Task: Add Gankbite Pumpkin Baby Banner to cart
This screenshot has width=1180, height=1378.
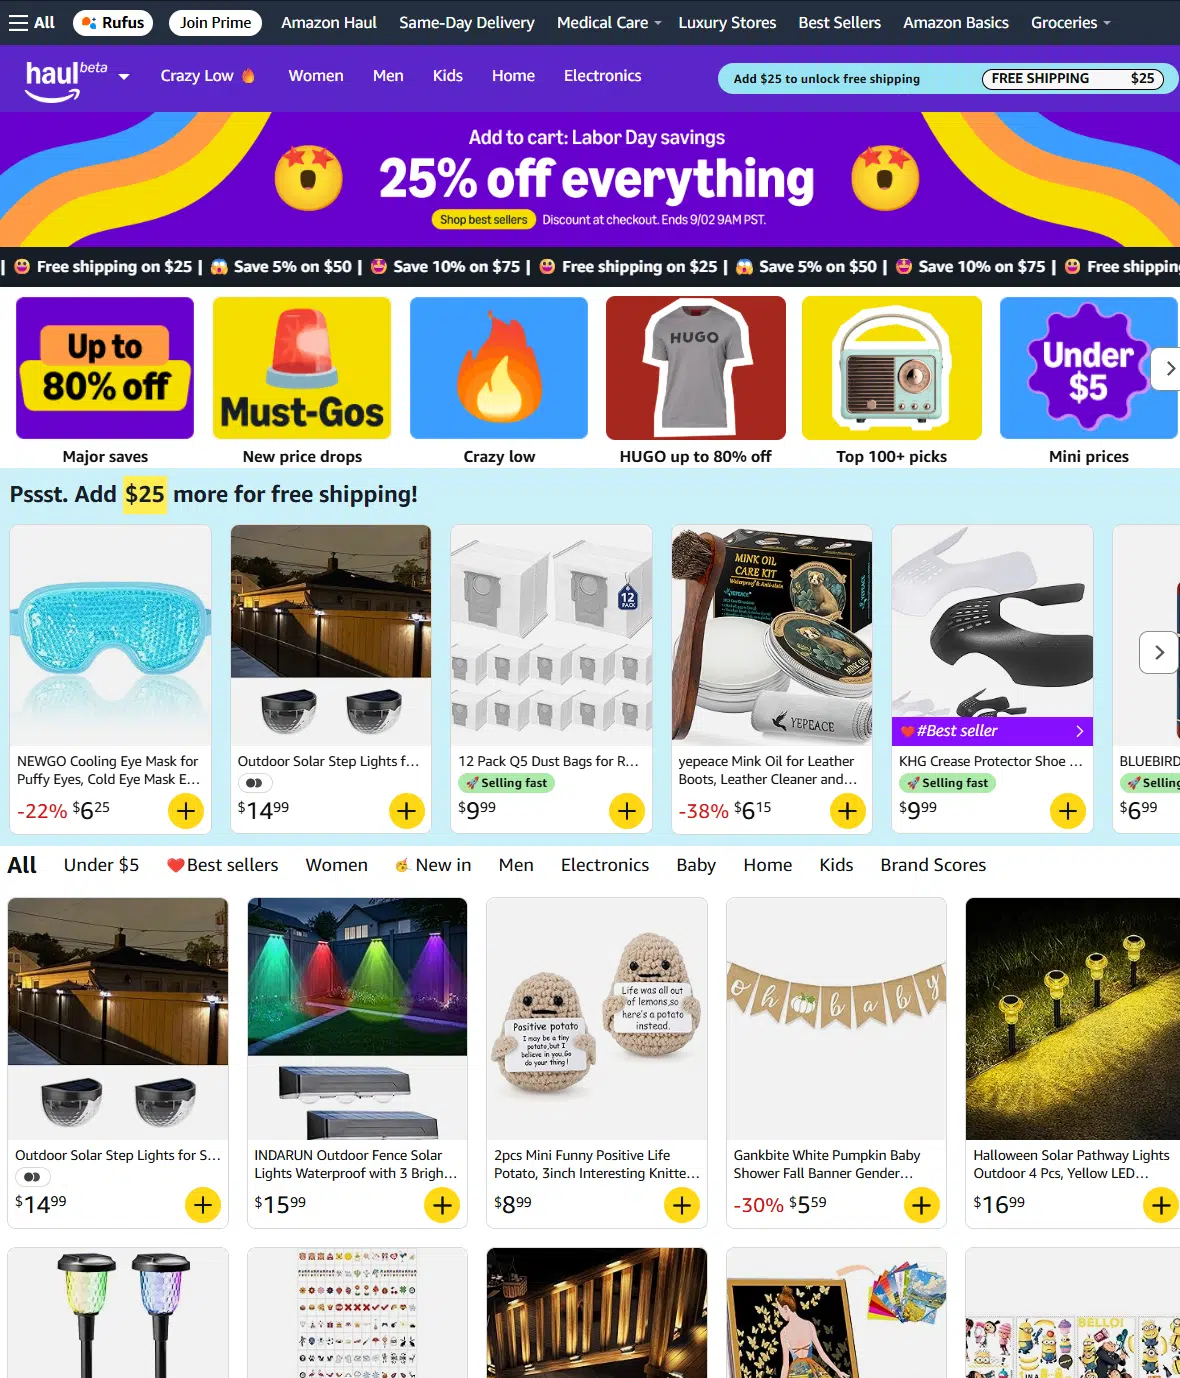Action: pos(922,1205)
